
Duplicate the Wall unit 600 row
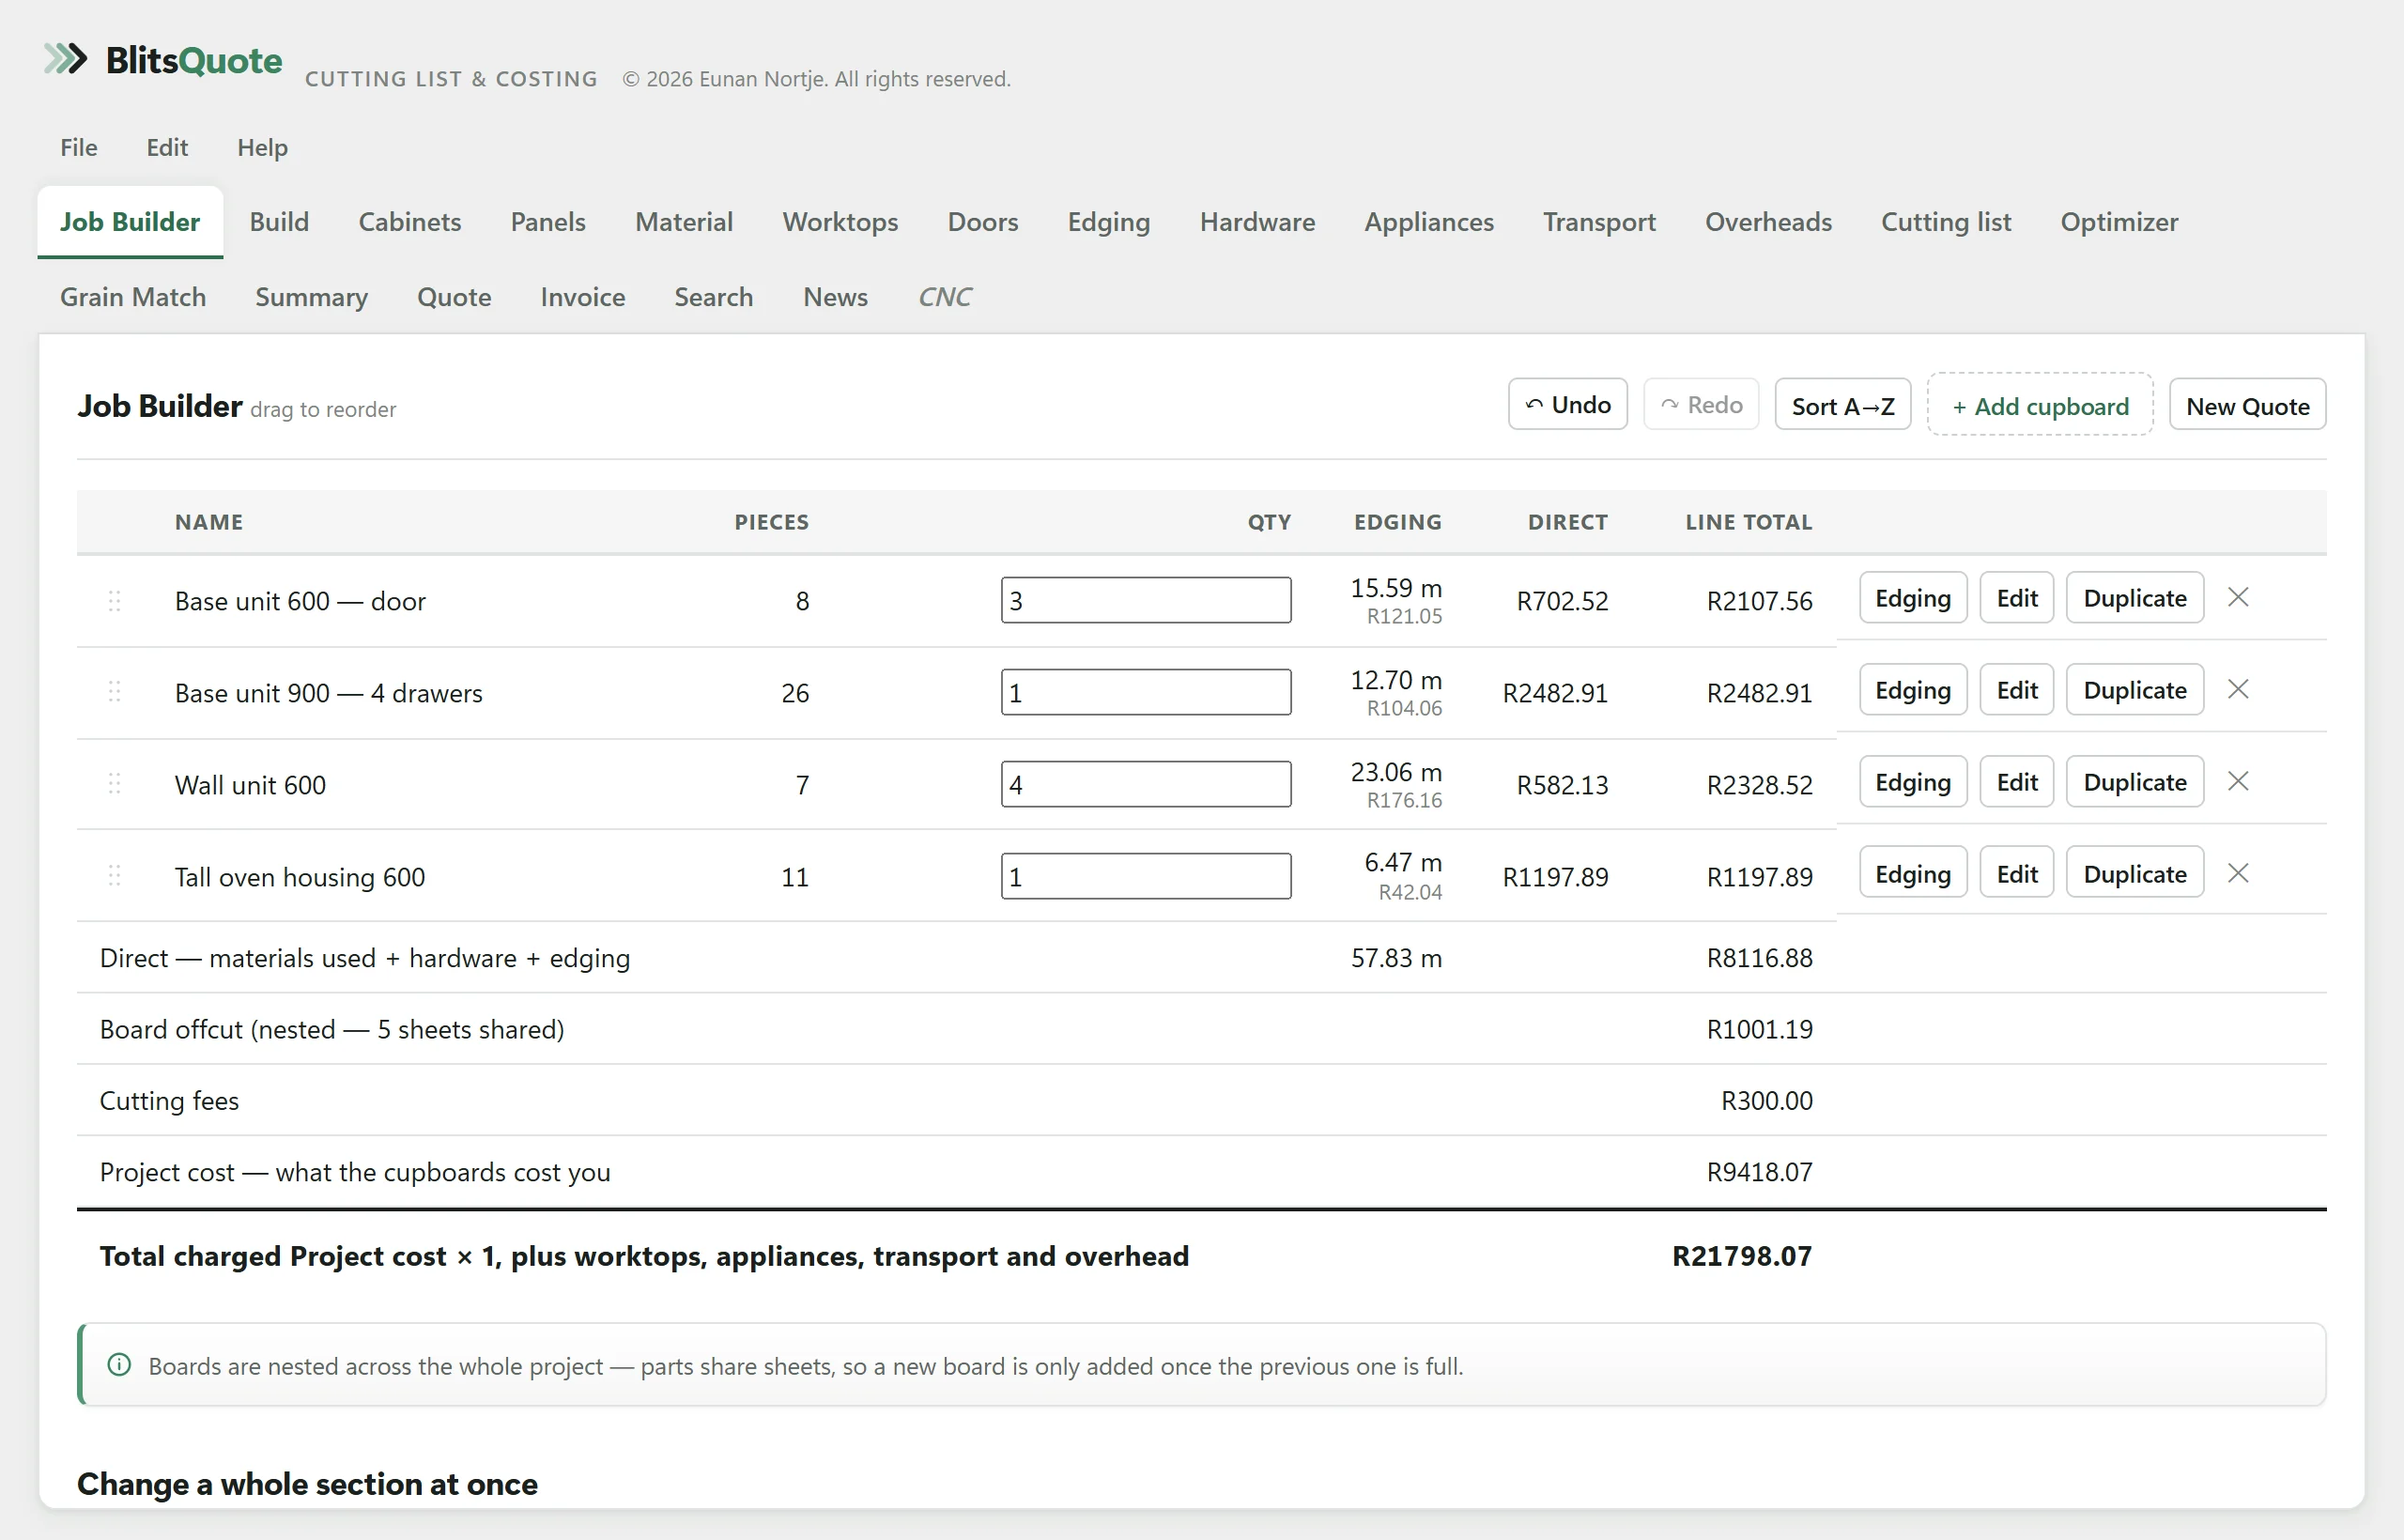[x=2135, y=781]
